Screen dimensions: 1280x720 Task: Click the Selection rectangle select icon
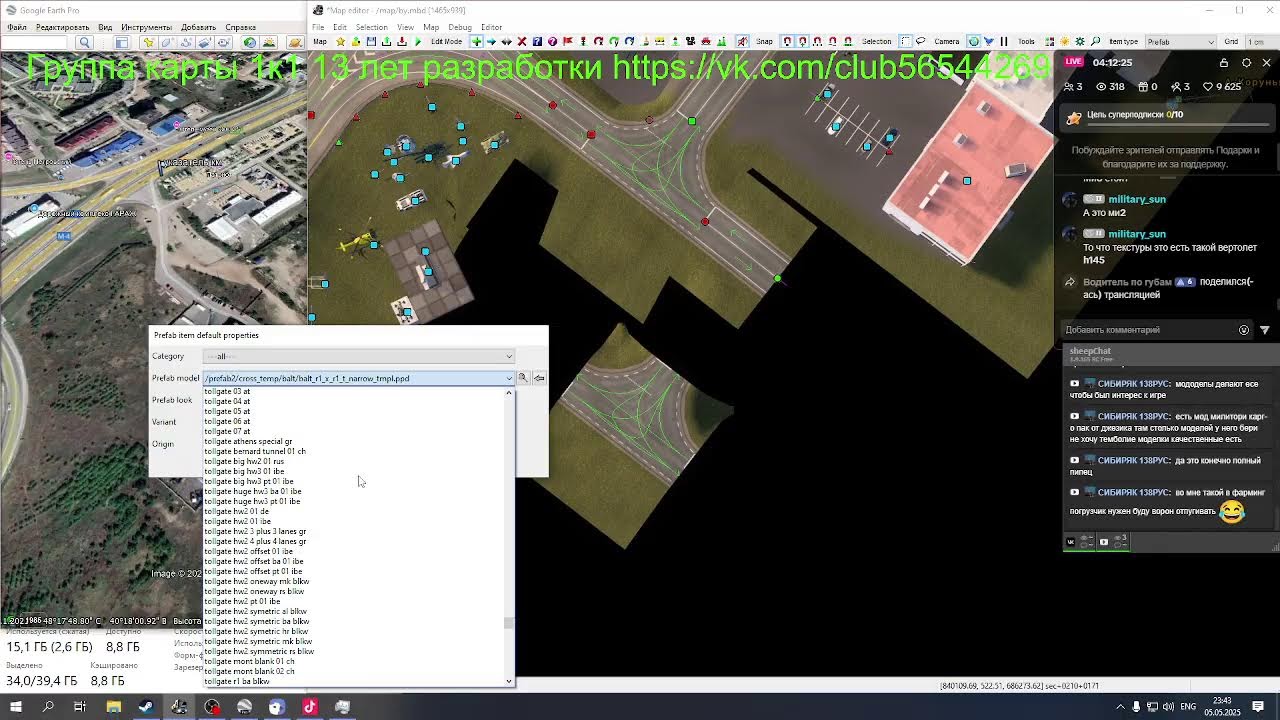(906, 41)
